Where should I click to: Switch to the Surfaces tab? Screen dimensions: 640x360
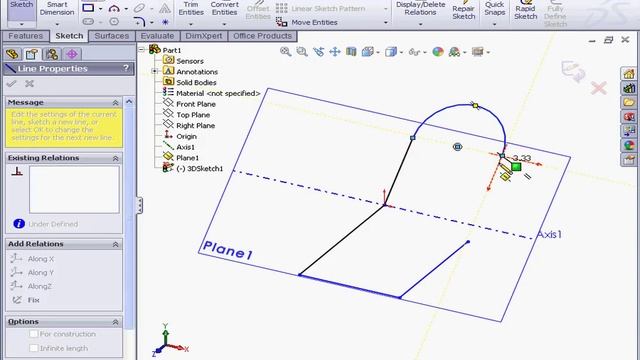pos(111,36)
